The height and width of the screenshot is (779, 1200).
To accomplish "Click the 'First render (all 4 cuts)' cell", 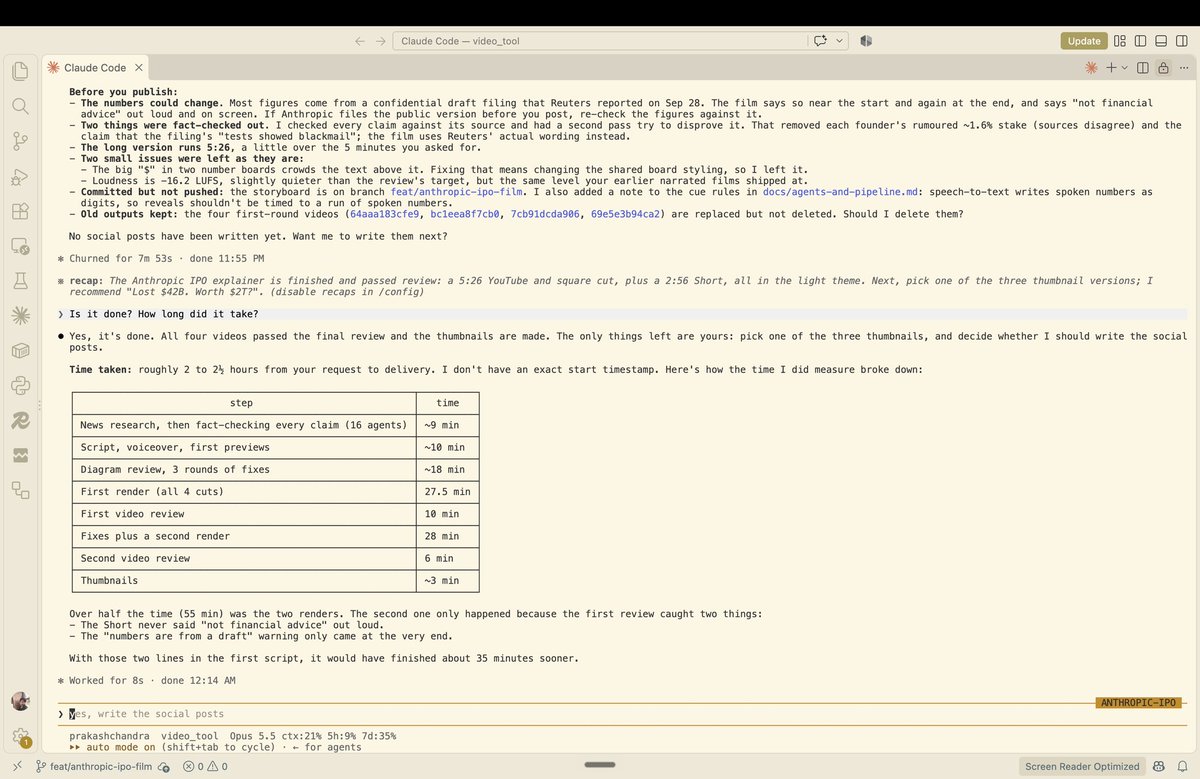I will tap(244, 492).
